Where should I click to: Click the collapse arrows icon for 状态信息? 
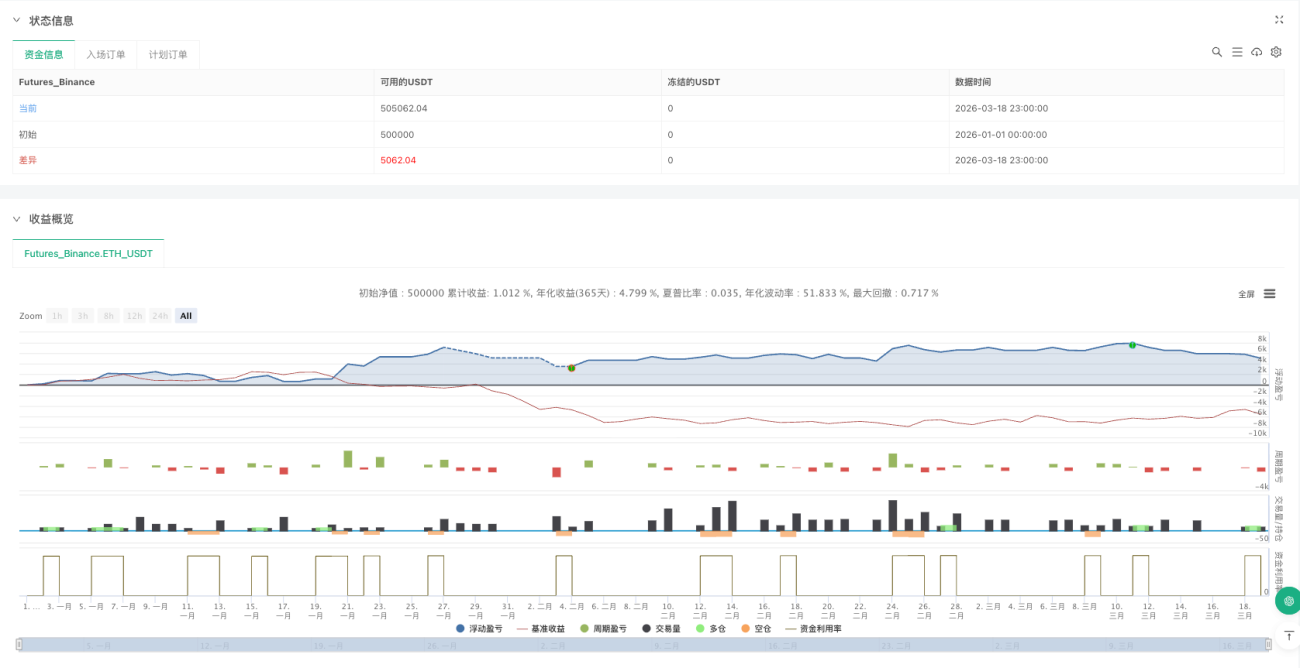click(x=1279, y=20)
